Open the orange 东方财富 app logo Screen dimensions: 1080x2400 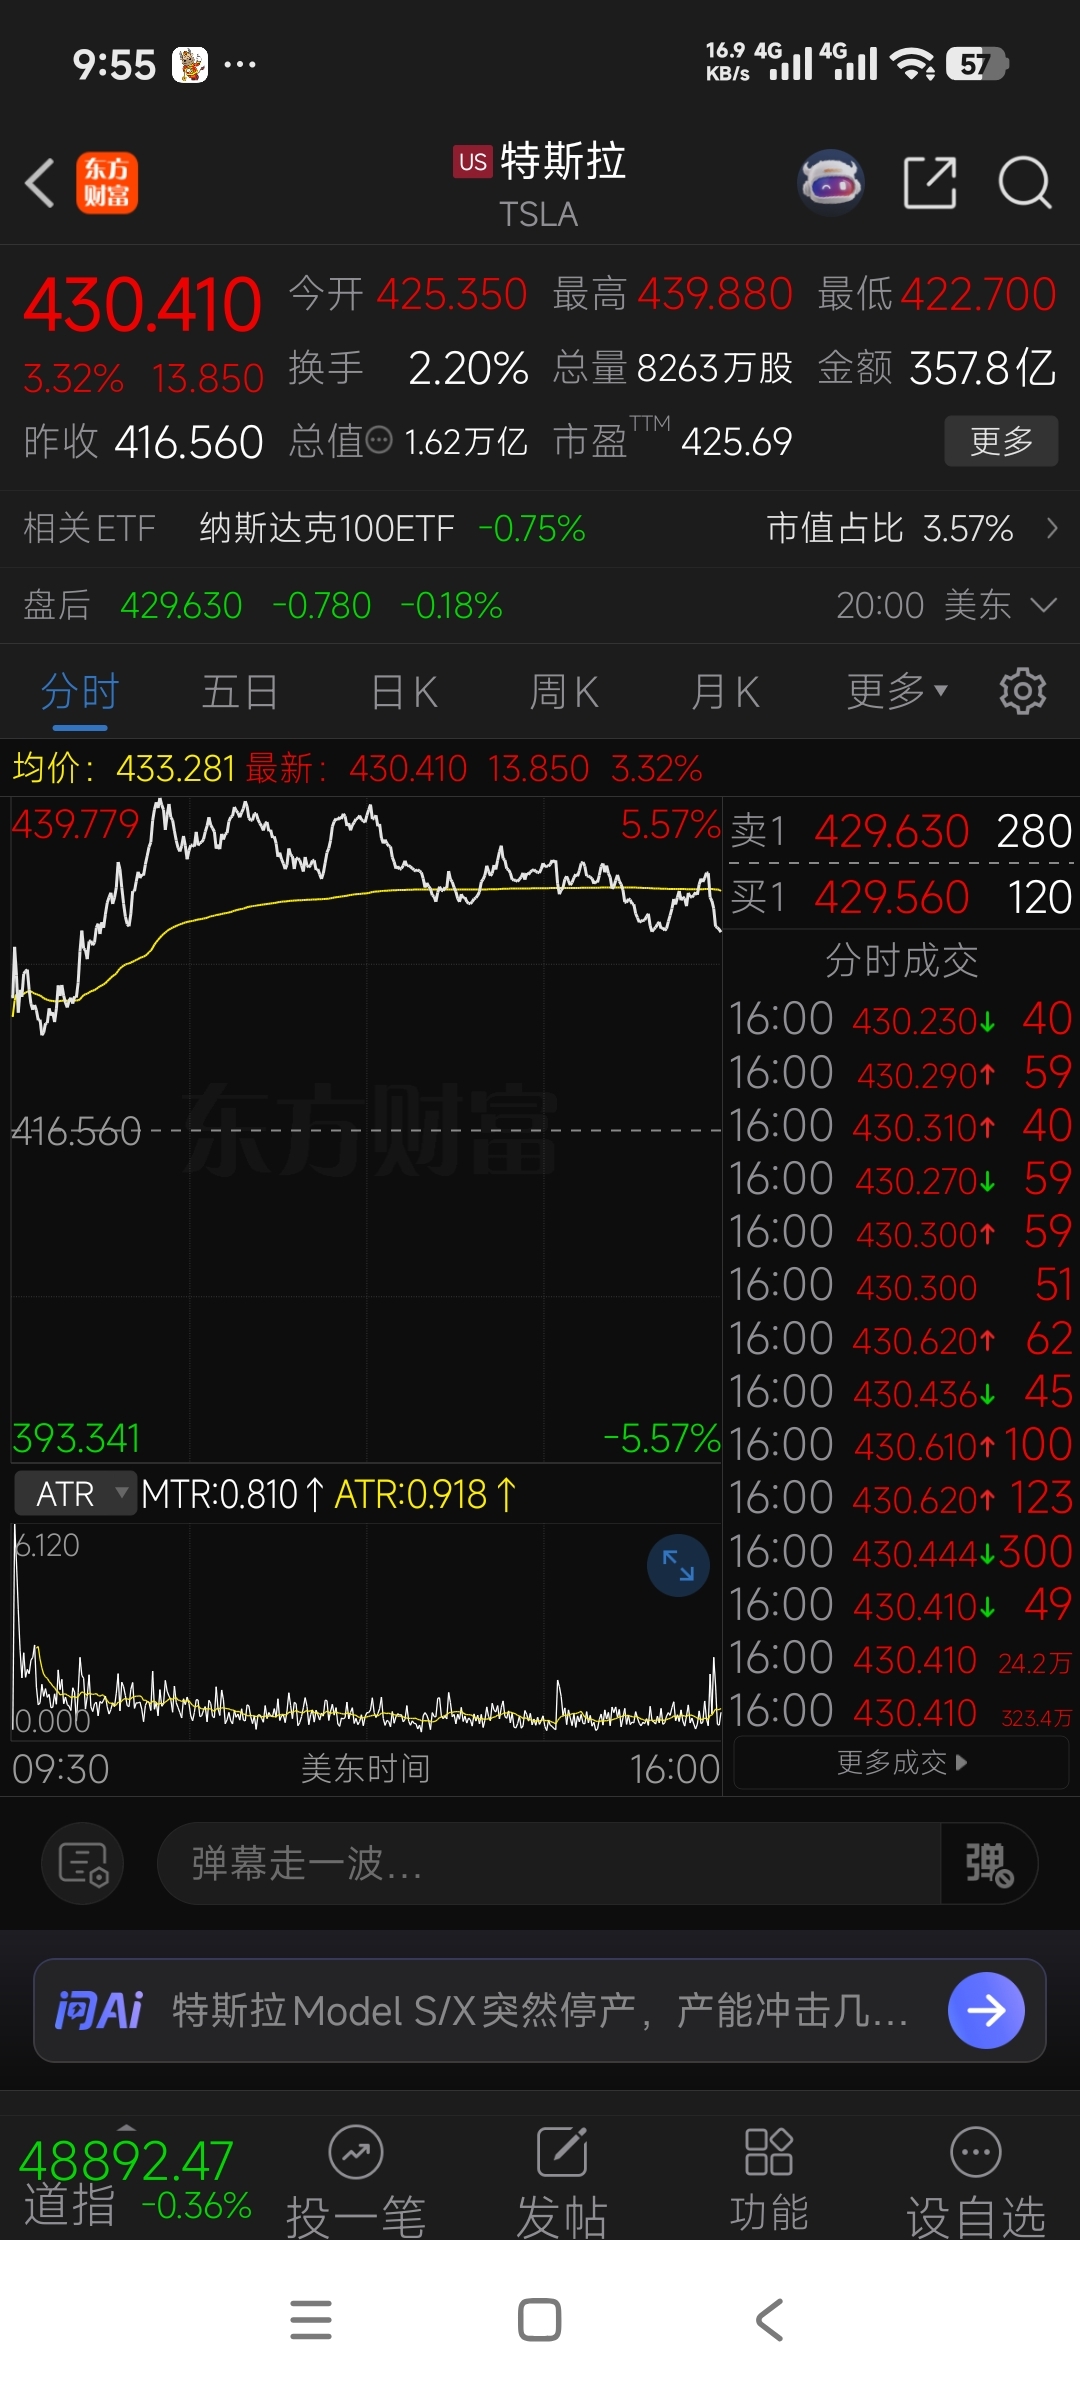(107, 183)
